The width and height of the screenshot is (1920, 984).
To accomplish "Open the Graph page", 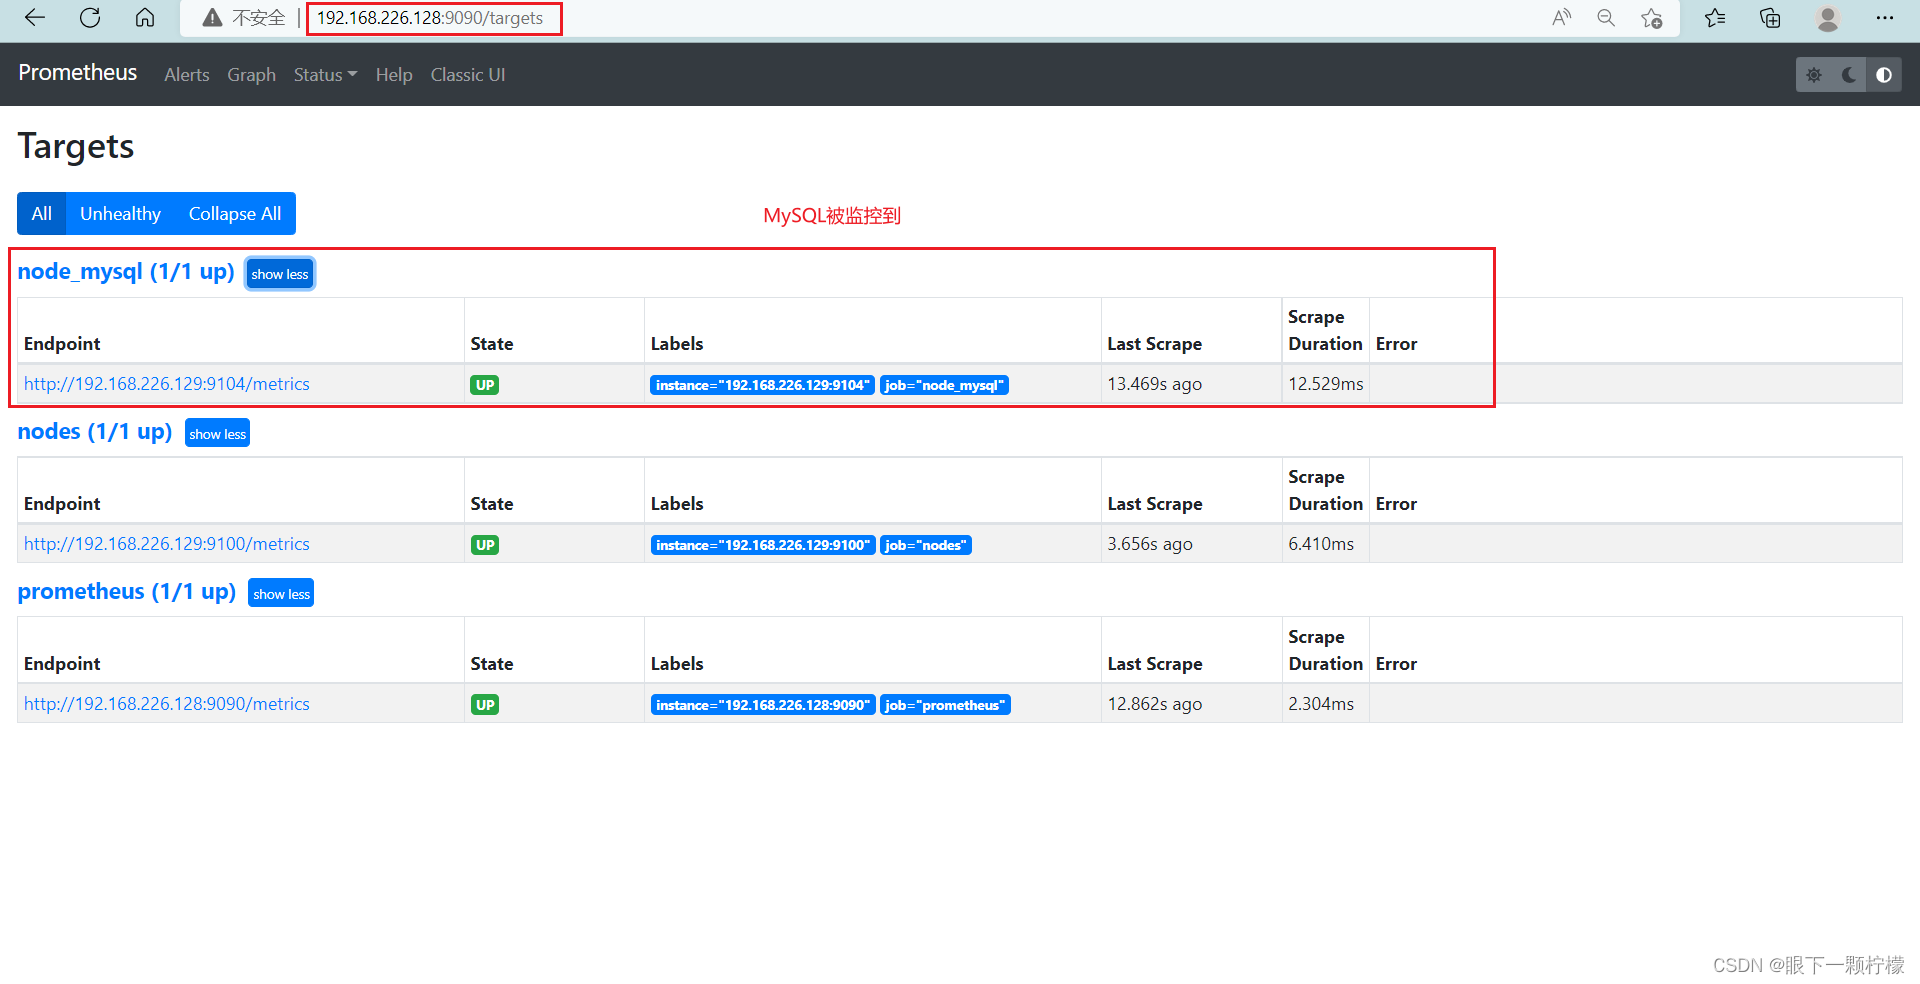I will 251,75.
